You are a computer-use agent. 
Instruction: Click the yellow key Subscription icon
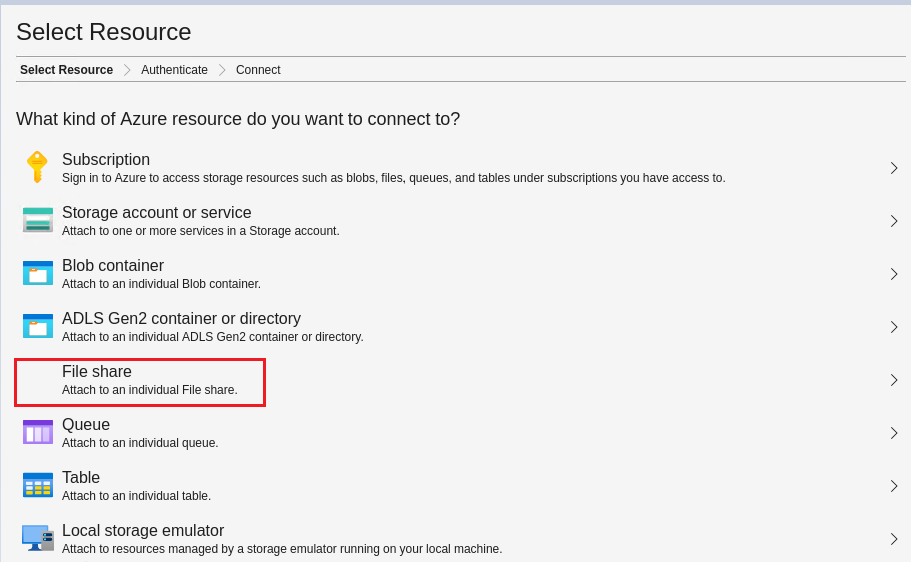pos(37,168)
